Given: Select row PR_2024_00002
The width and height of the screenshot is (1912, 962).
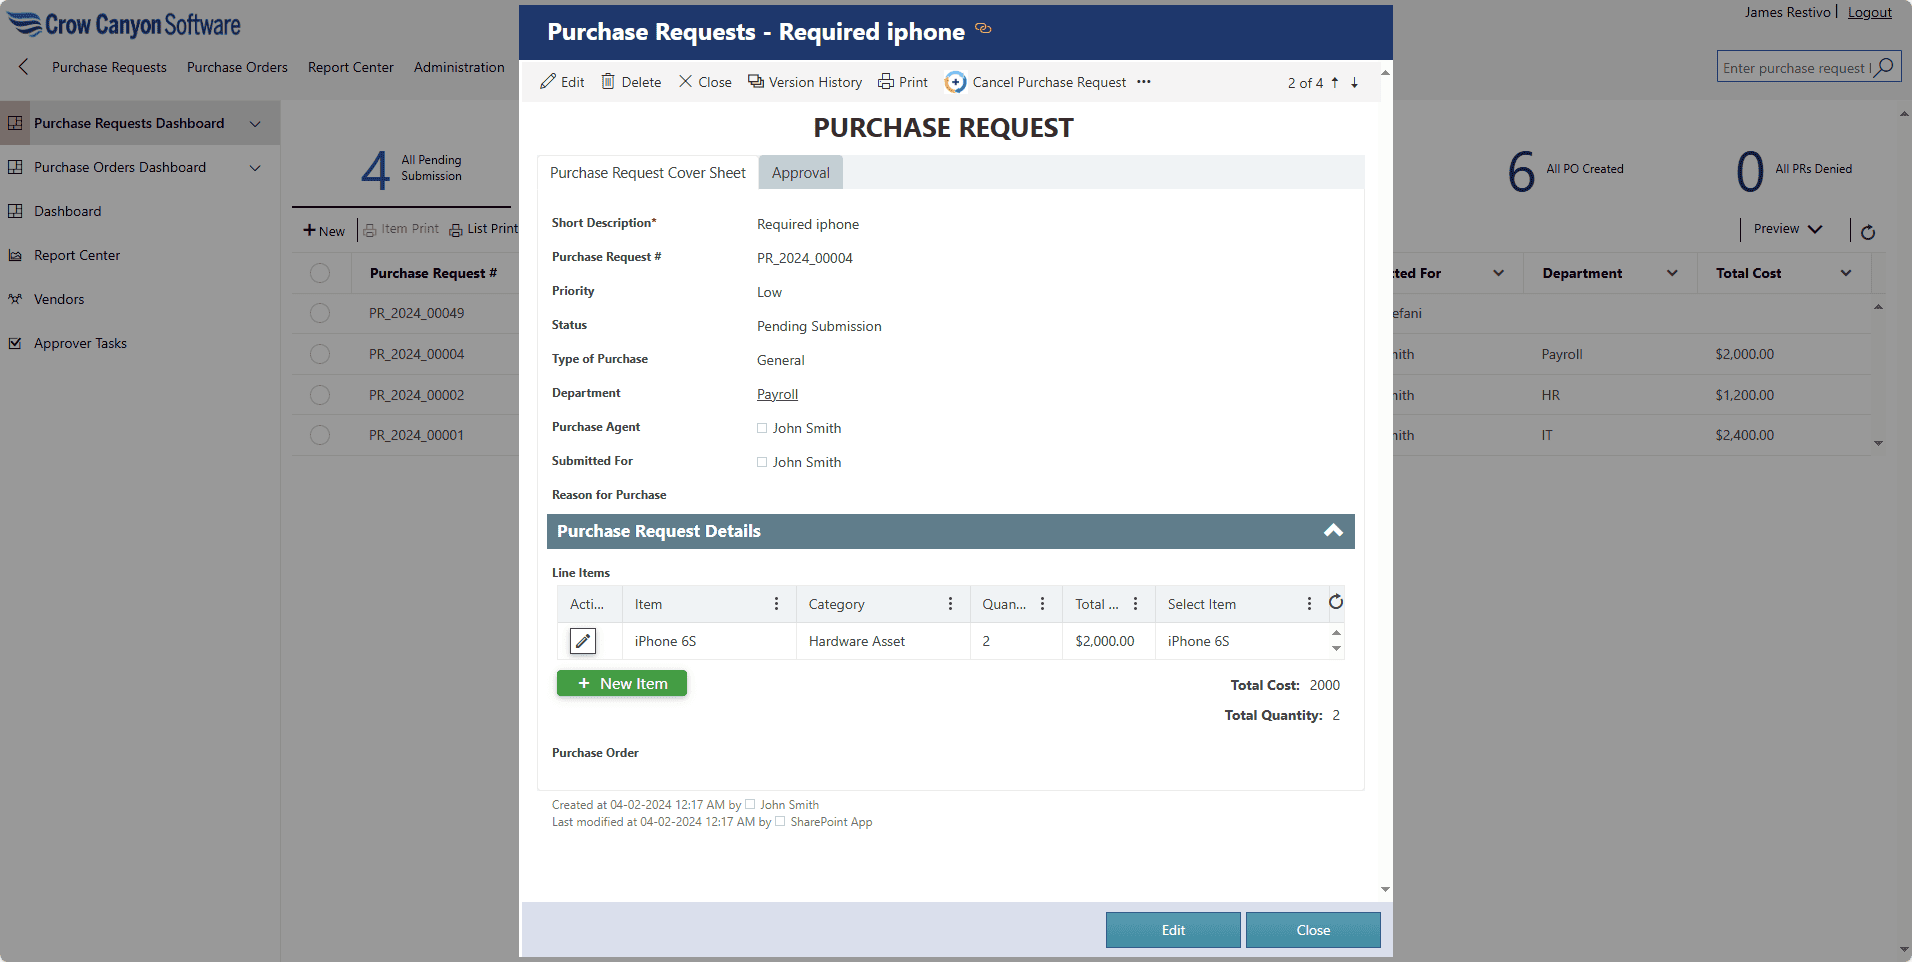Looking at the screenshot, I should tap(320, 395).
